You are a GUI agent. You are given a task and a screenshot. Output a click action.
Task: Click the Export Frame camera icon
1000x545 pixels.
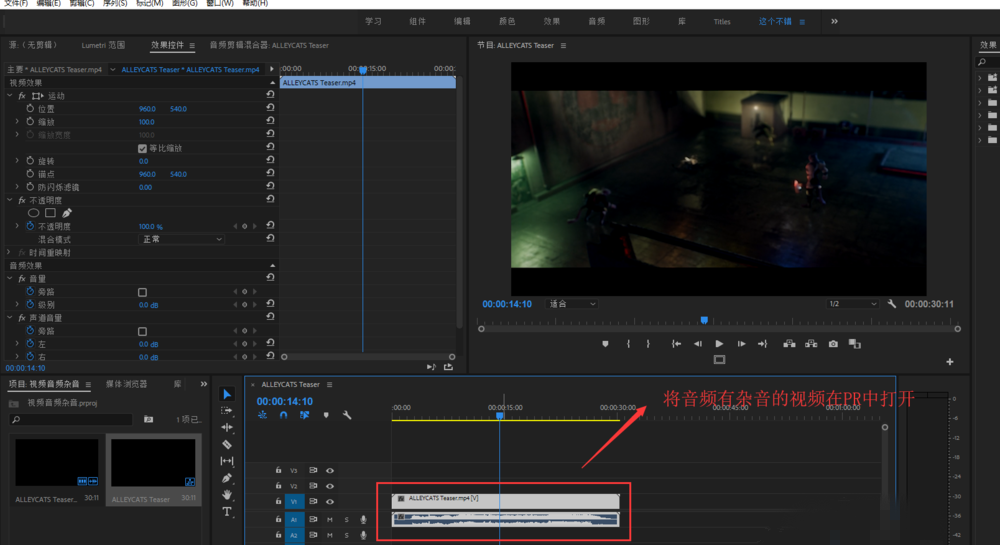point(833,344)
